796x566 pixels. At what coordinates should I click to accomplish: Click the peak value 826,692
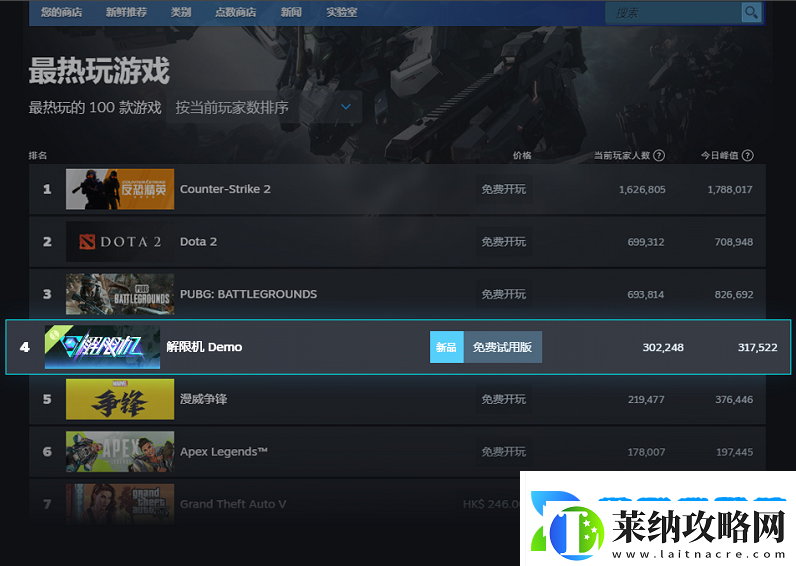coord(734,294)
